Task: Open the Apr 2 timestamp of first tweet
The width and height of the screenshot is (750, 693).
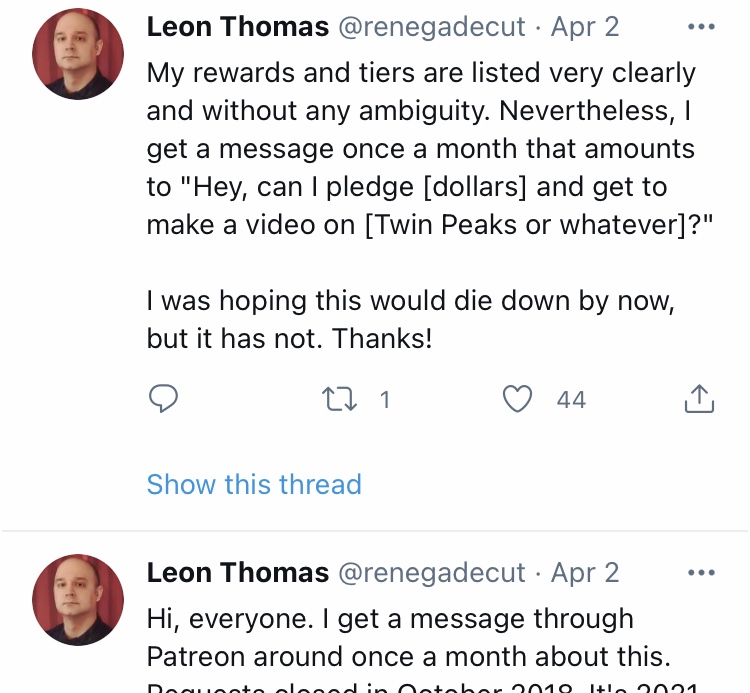Action: [585, 27]
